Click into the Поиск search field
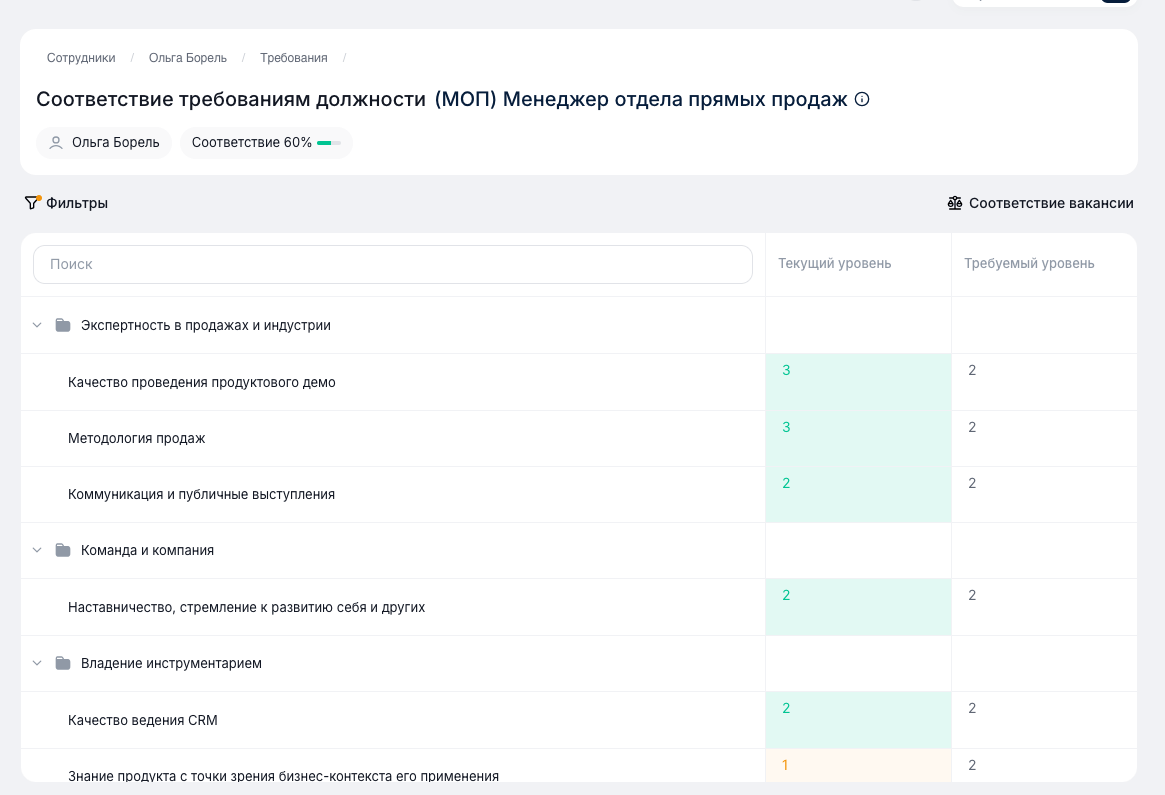Image resolution: width=1165 pixels, height=795 pixels. click(x=392, y=264)
